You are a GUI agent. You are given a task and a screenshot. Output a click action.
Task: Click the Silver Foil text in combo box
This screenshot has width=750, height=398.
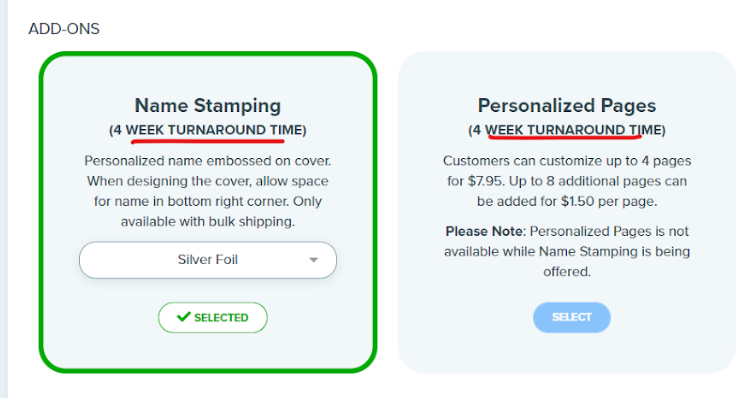click(x=208, y=259)
